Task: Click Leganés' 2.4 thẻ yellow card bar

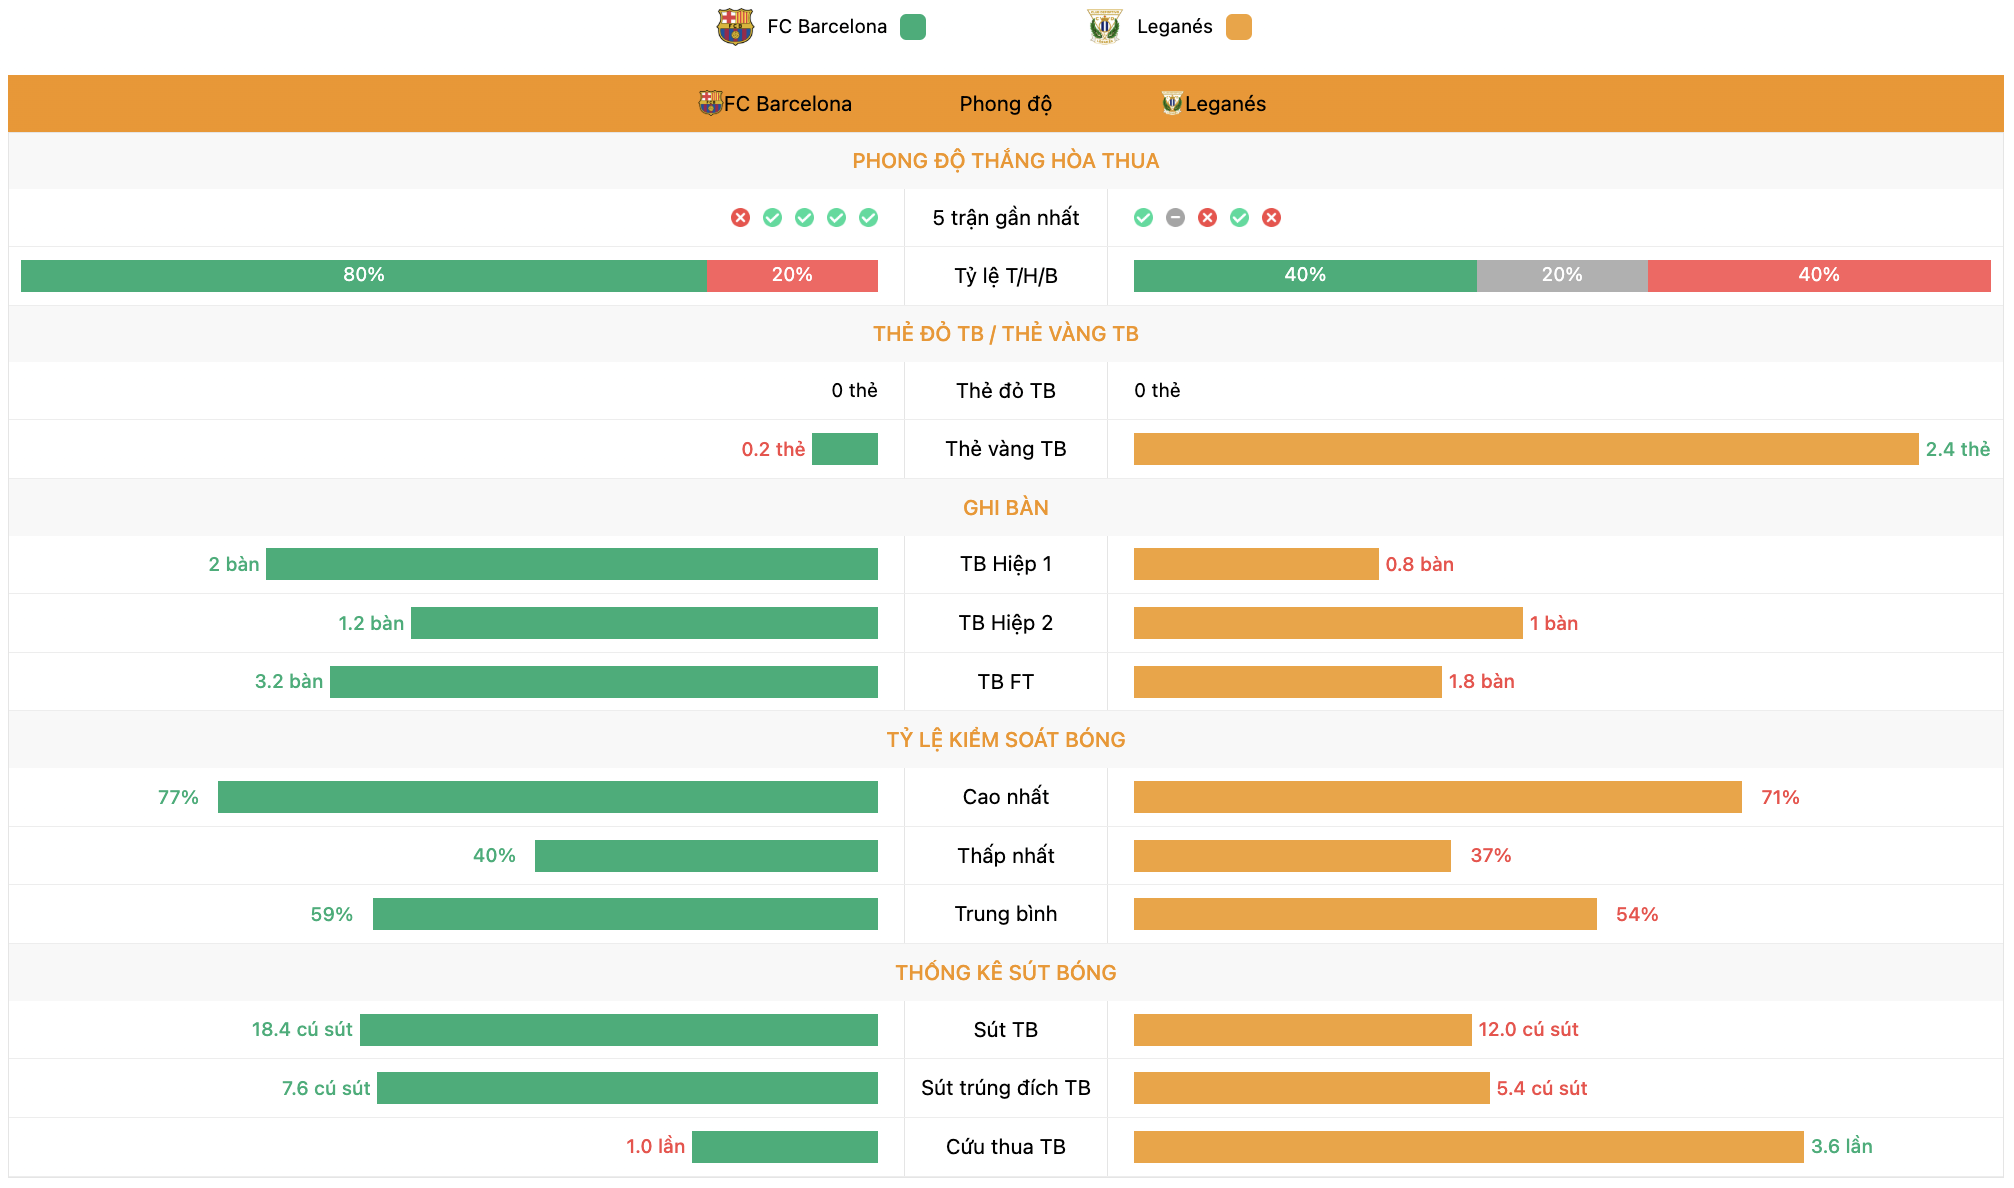Action: tap(1526, 449)
